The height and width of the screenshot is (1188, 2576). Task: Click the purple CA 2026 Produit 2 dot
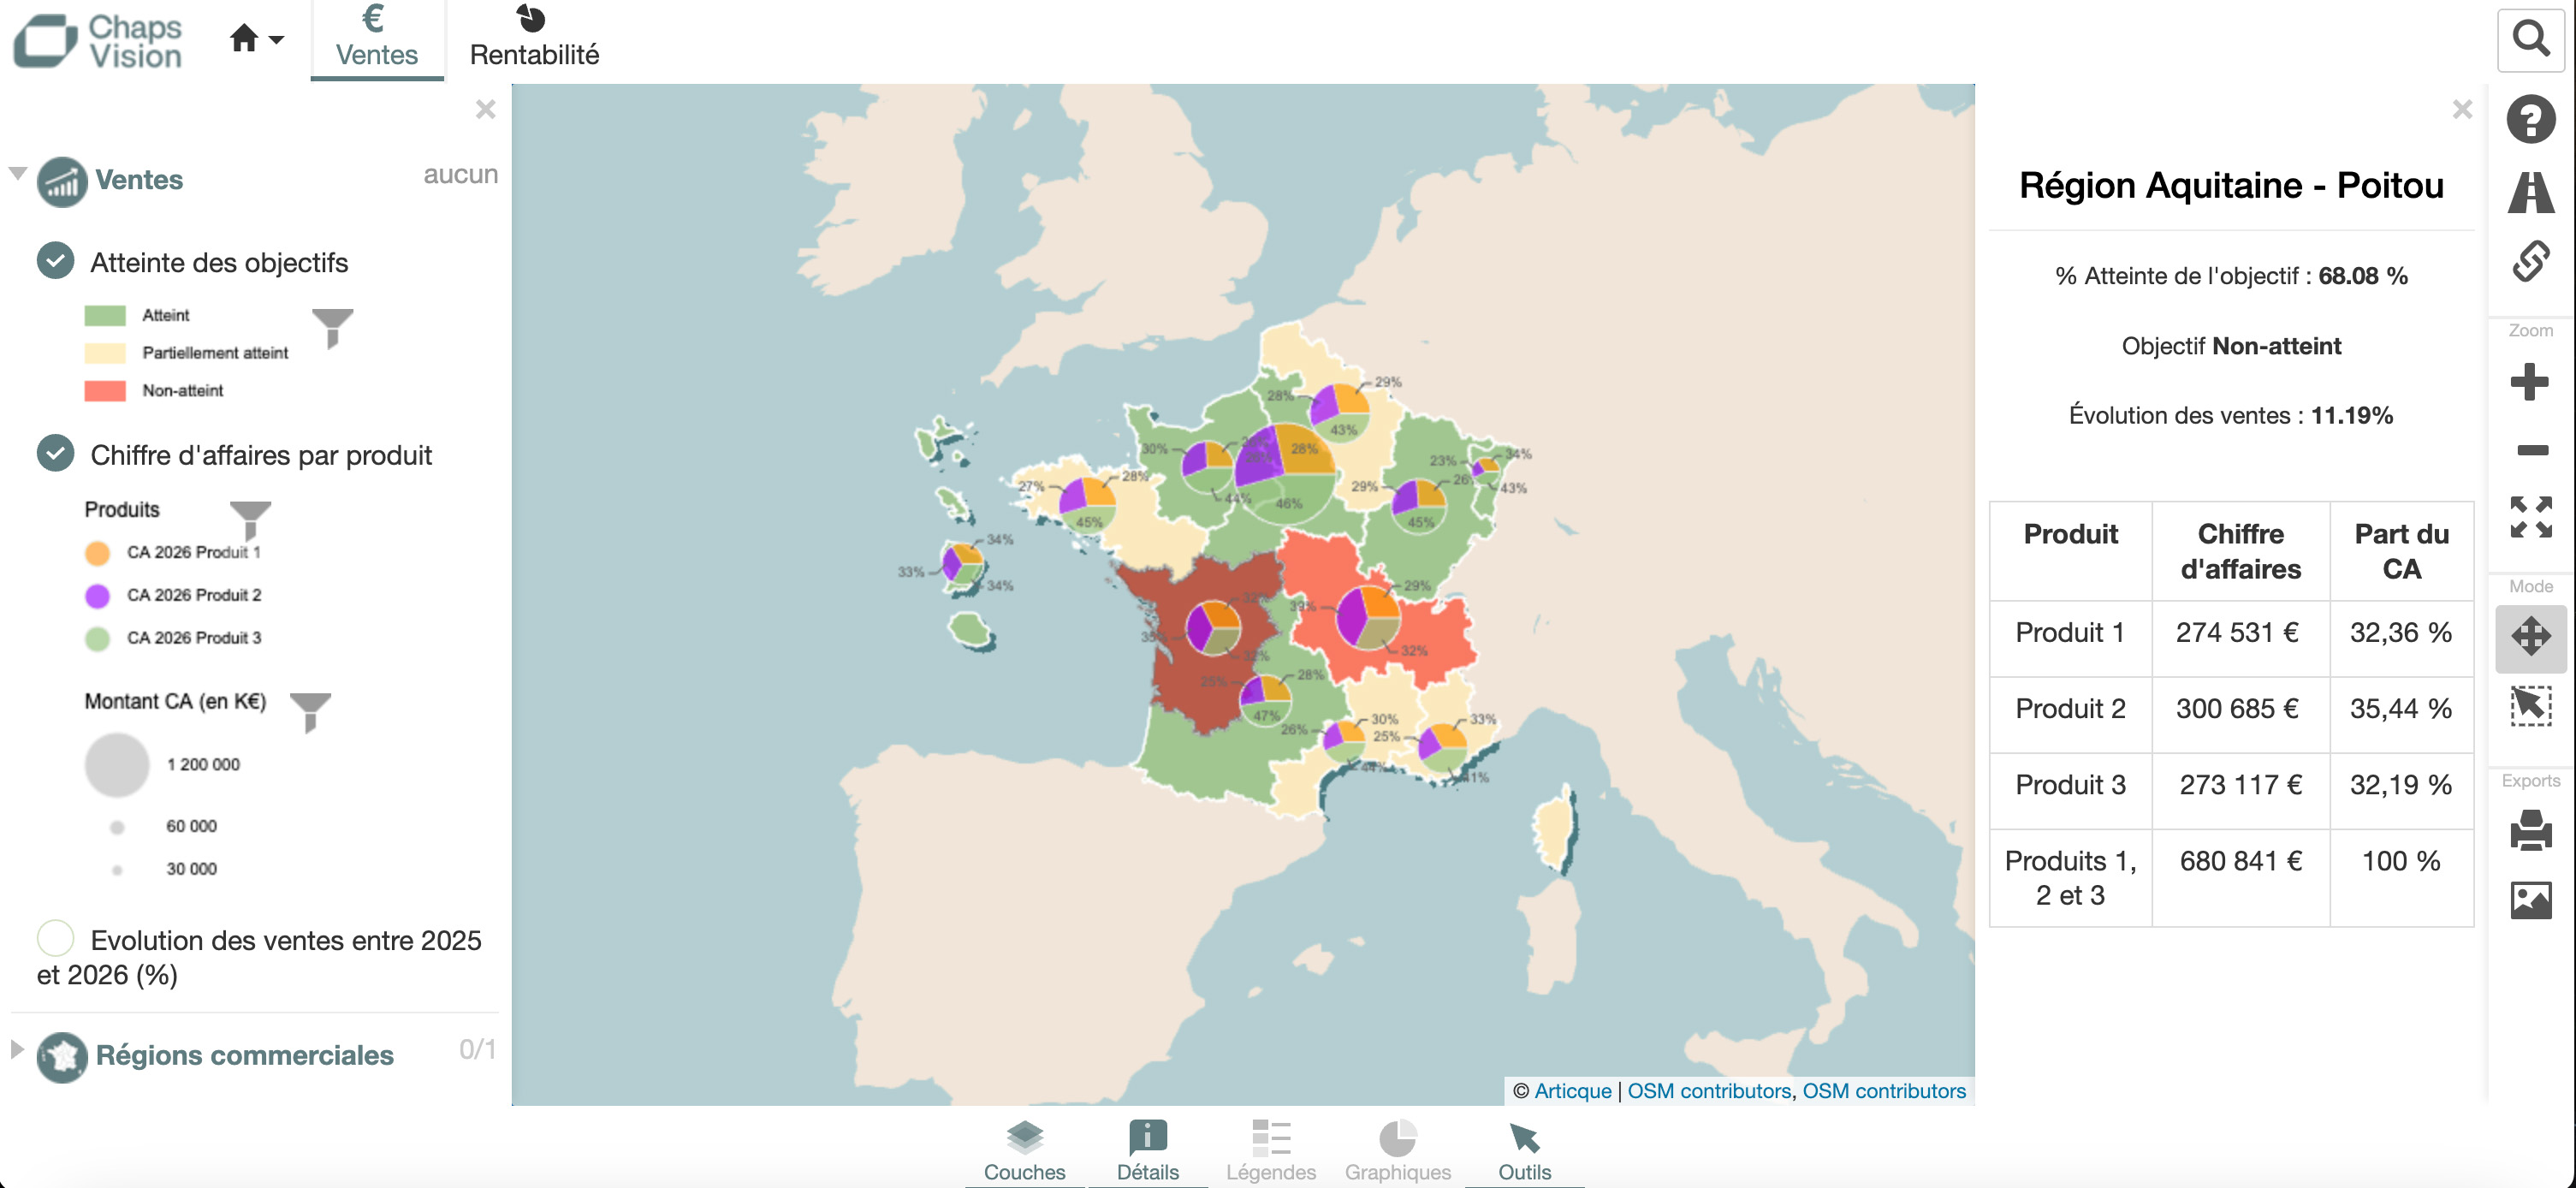(97, 596)
